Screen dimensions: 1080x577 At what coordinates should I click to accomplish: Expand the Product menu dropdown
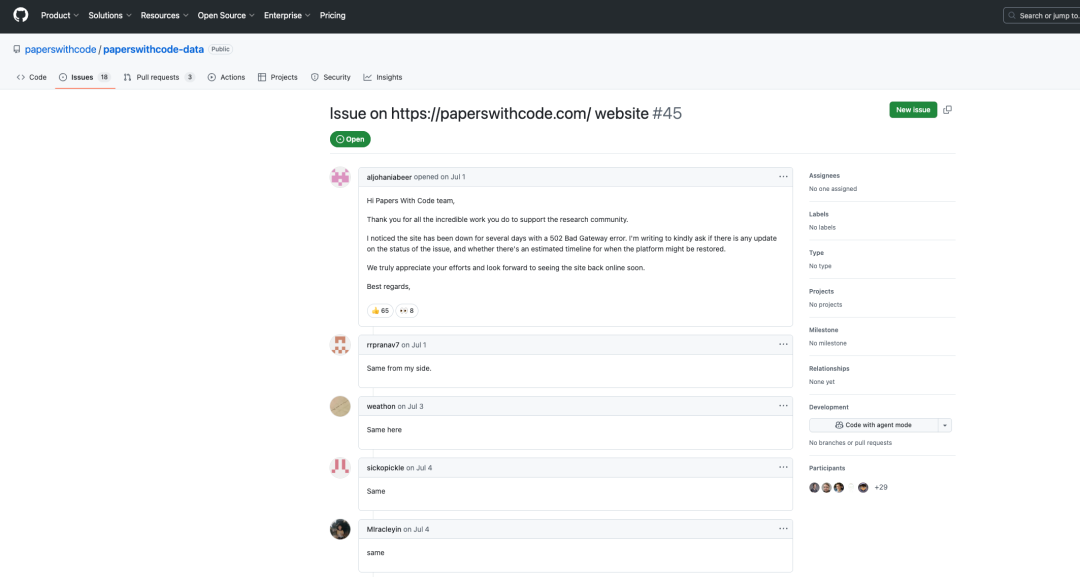[59, 15]
